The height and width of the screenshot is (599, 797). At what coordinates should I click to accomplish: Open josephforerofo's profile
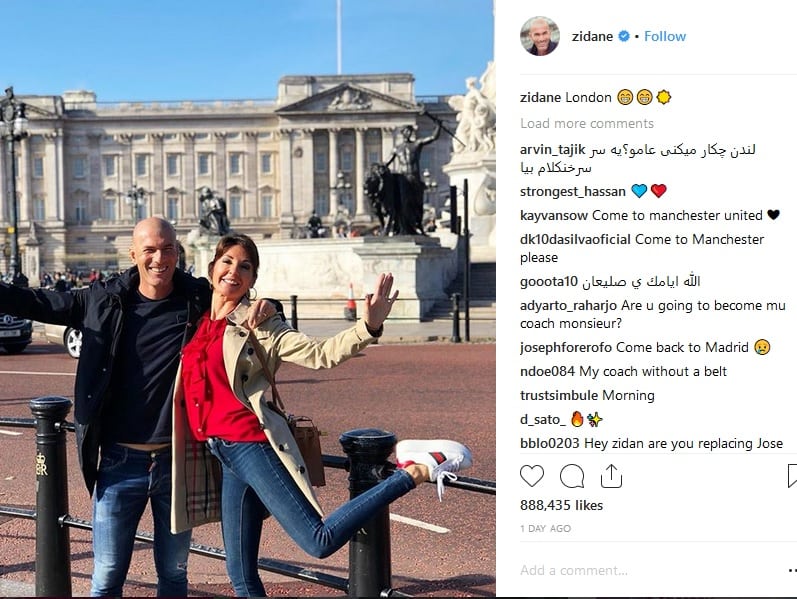click(x=566, y=347)
